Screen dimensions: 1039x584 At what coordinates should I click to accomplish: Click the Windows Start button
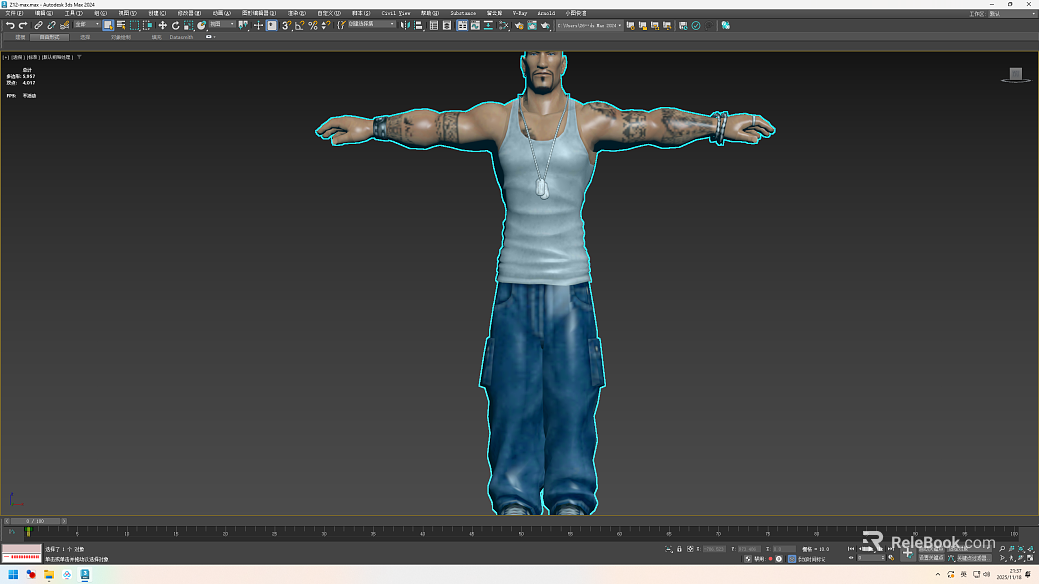(13, 575)
